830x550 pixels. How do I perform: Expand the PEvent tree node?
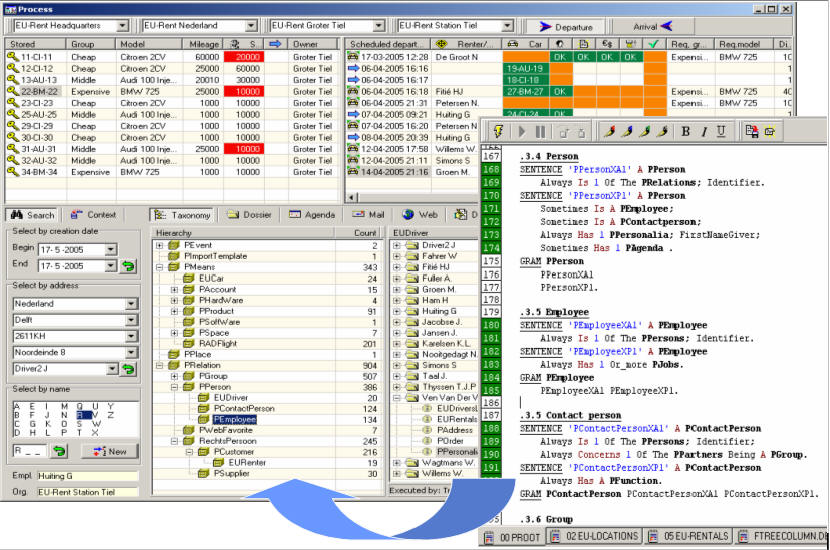[x=161, y=245]
